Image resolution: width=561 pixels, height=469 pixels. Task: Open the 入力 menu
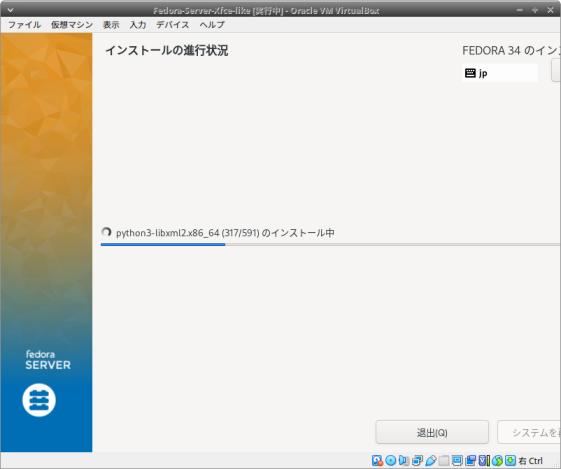(x=138, y=25)
